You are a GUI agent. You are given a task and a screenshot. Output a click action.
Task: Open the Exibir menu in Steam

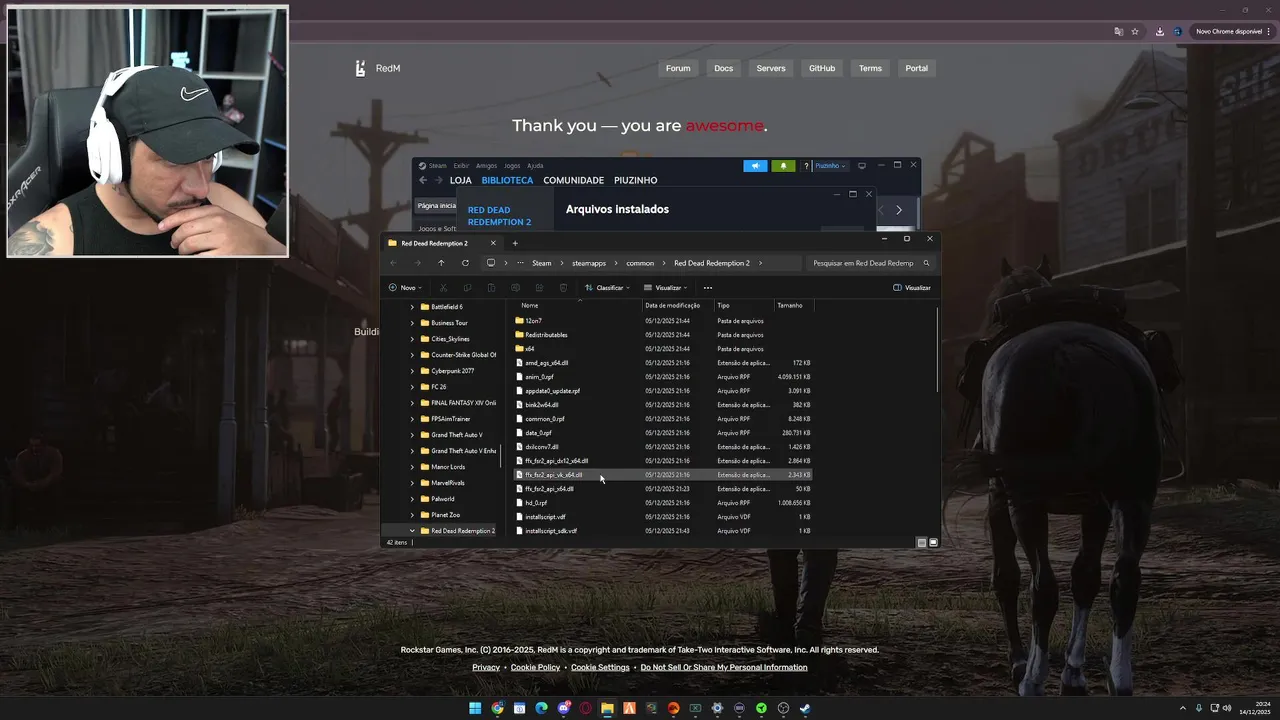[461, 166]
